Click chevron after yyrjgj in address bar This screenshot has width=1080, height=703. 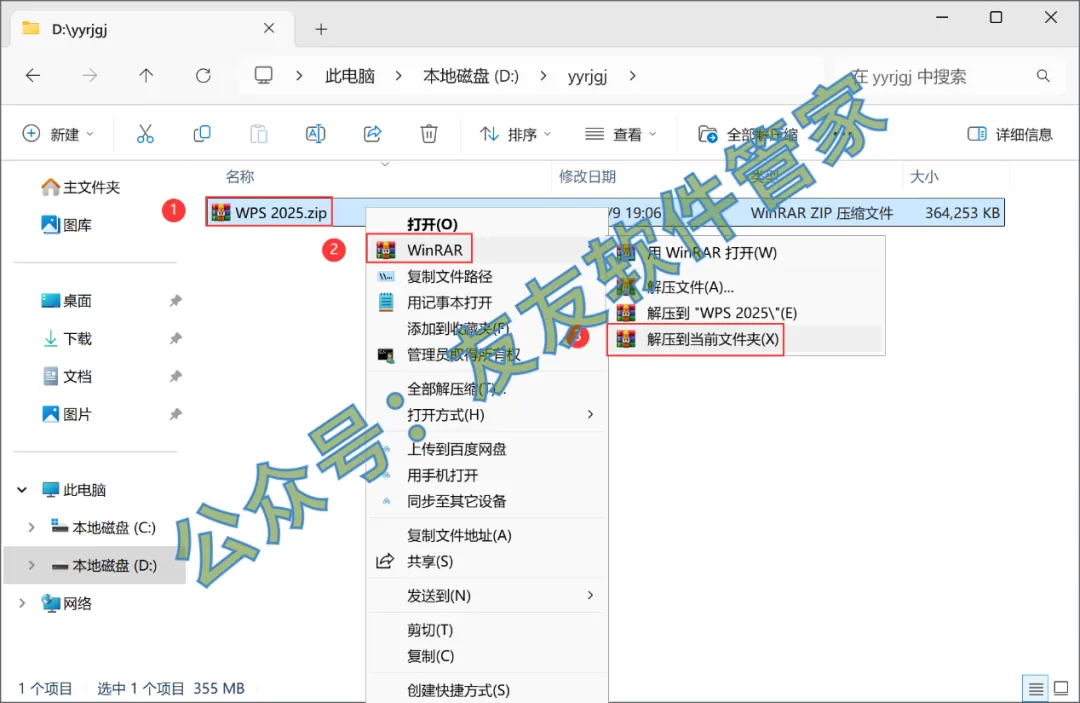[632, 76]
